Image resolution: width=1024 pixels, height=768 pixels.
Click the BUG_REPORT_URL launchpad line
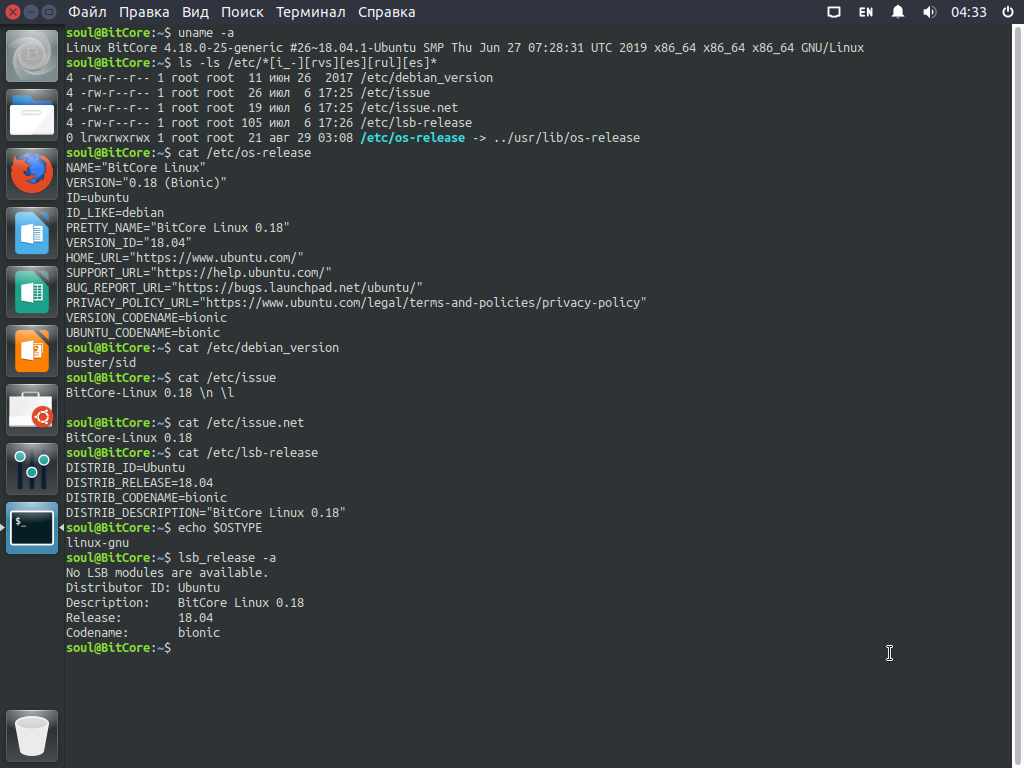[x=244, y=288]
